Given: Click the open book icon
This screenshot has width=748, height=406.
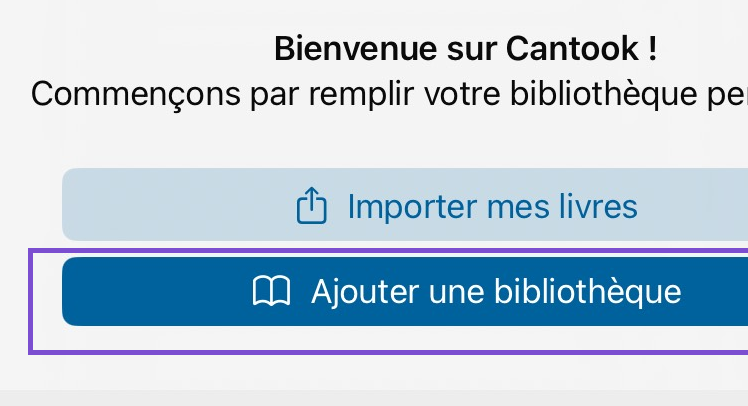Looking at the screenshot, I should pyautogui.click(x=271, y=292).
